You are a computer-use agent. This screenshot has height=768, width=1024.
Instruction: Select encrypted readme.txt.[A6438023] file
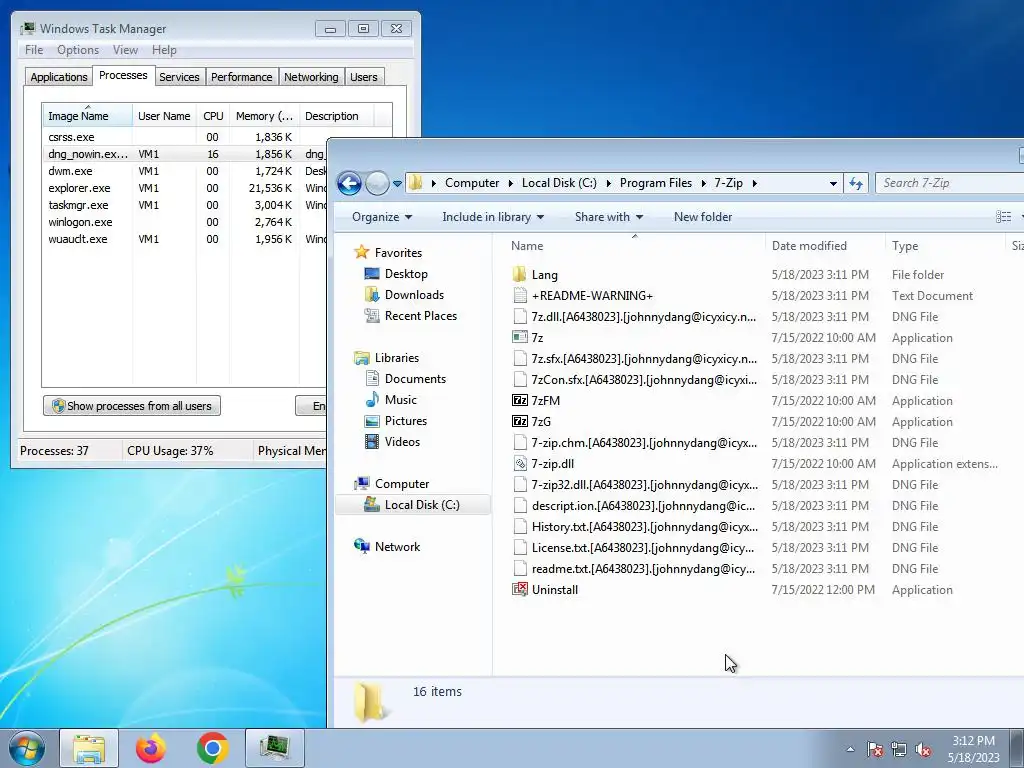tap(643, 568)
